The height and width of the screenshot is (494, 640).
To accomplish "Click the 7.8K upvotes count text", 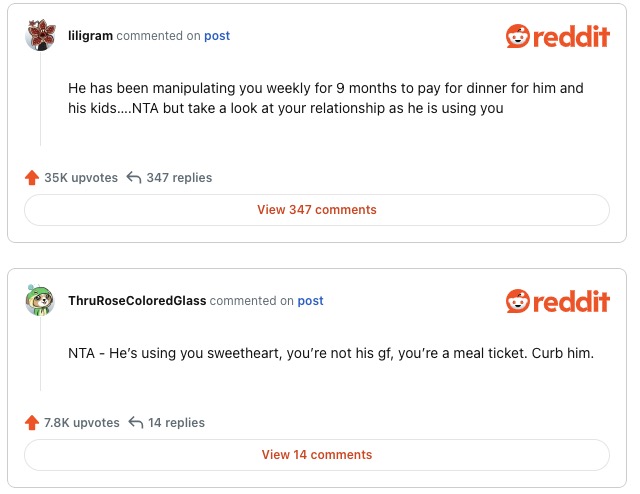I will tap(82, 423).
